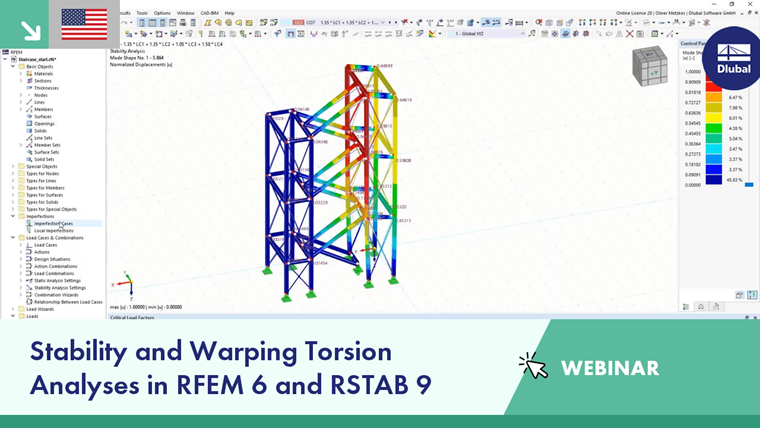Image resolution: width=760 pixels, height=428 pixels.
Task: Click the US flag language icon
Action: pyautogui.click(x=84, y=24)
